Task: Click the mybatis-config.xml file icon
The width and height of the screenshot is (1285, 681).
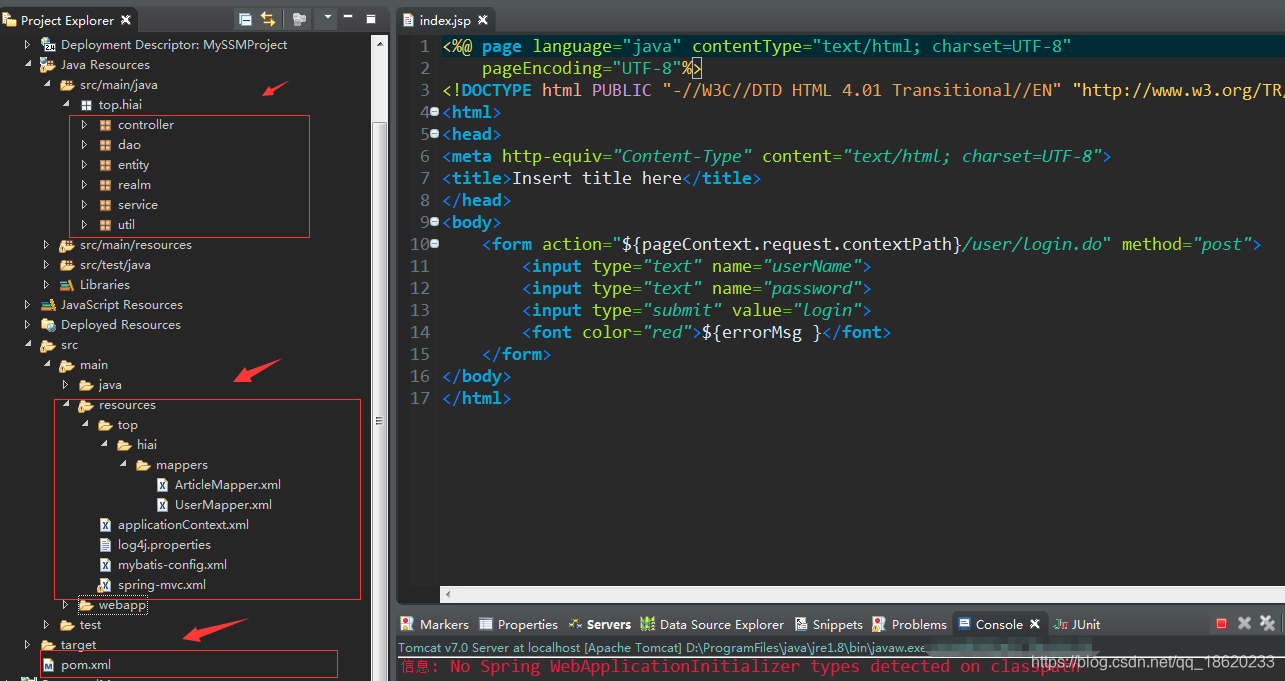Action: click(106, 565)
